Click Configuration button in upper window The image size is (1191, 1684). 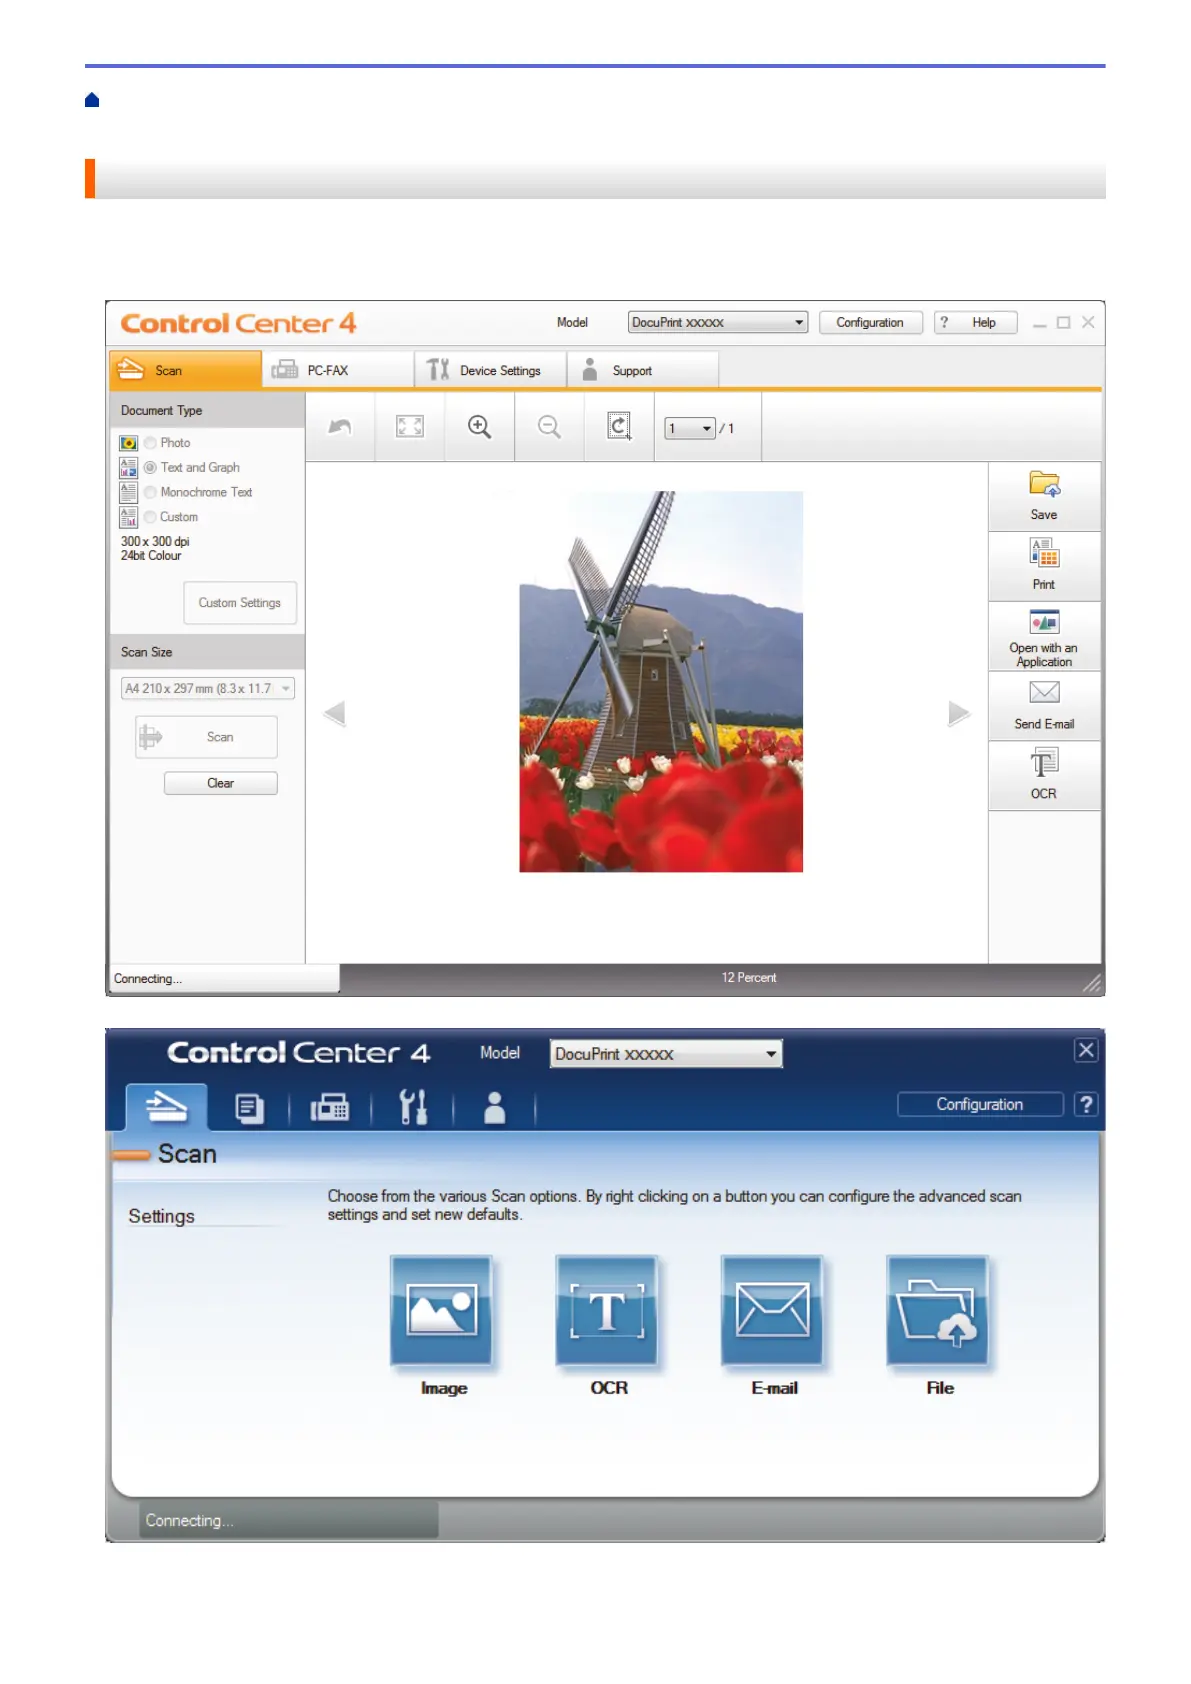click(870, 322)
